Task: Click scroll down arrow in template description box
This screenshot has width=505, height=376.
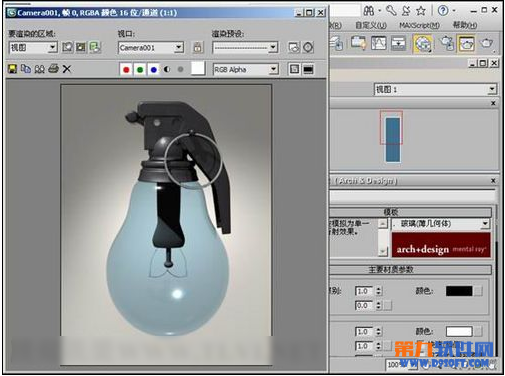Action: [383, 251]
